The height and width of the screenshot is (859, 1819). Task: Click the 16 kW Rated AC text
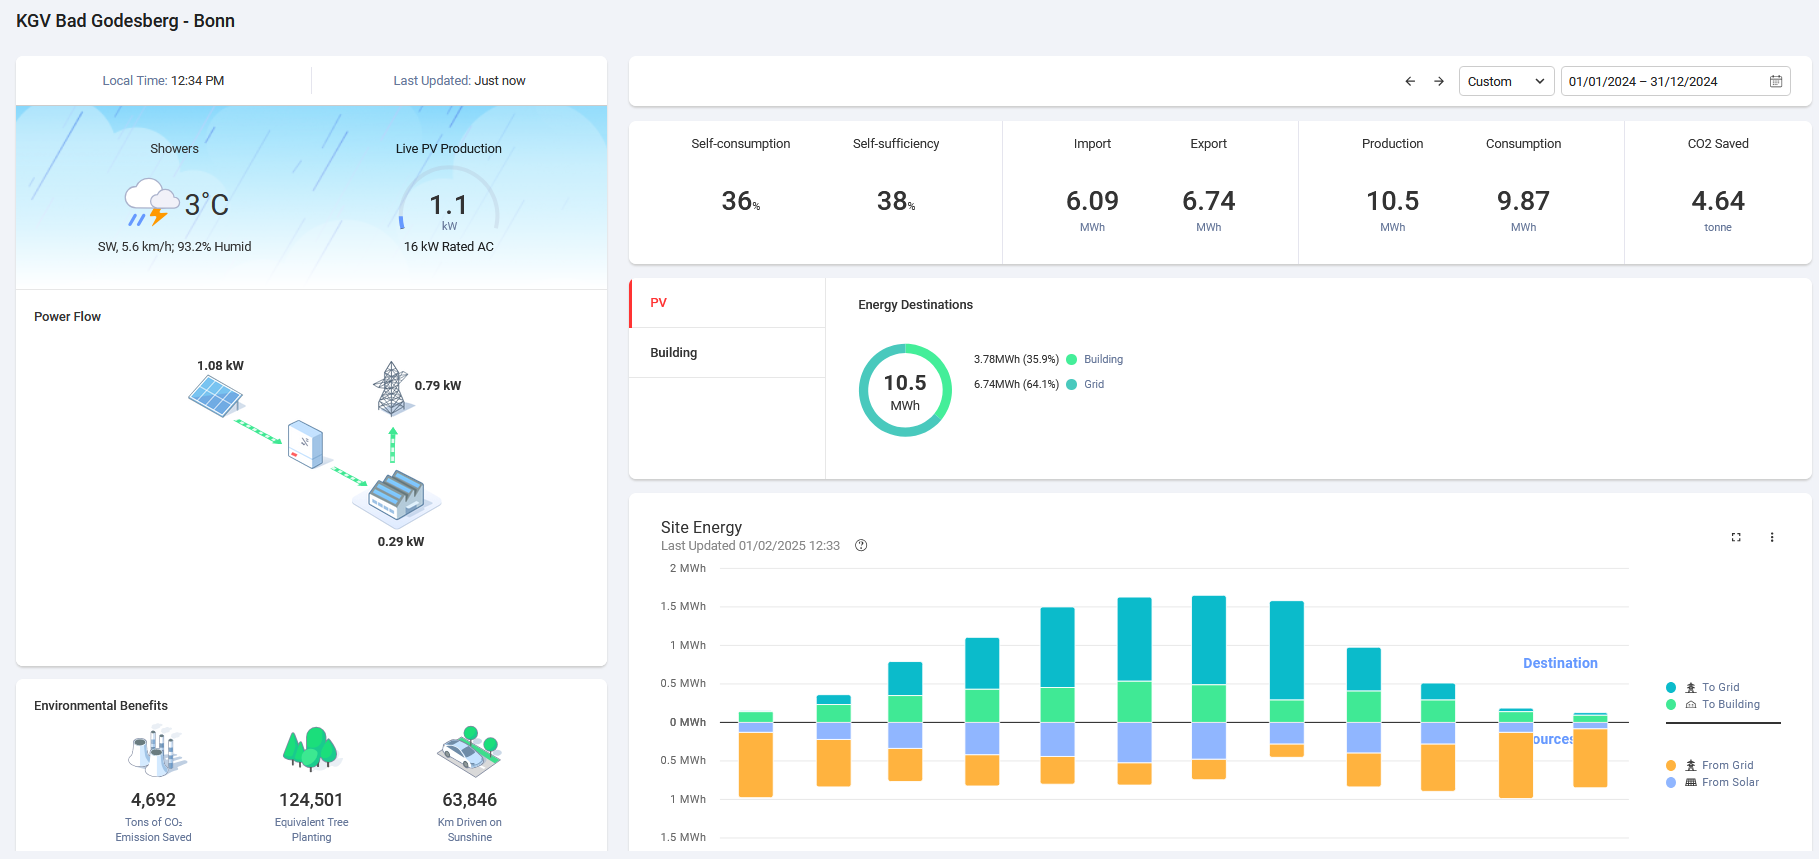449,247
